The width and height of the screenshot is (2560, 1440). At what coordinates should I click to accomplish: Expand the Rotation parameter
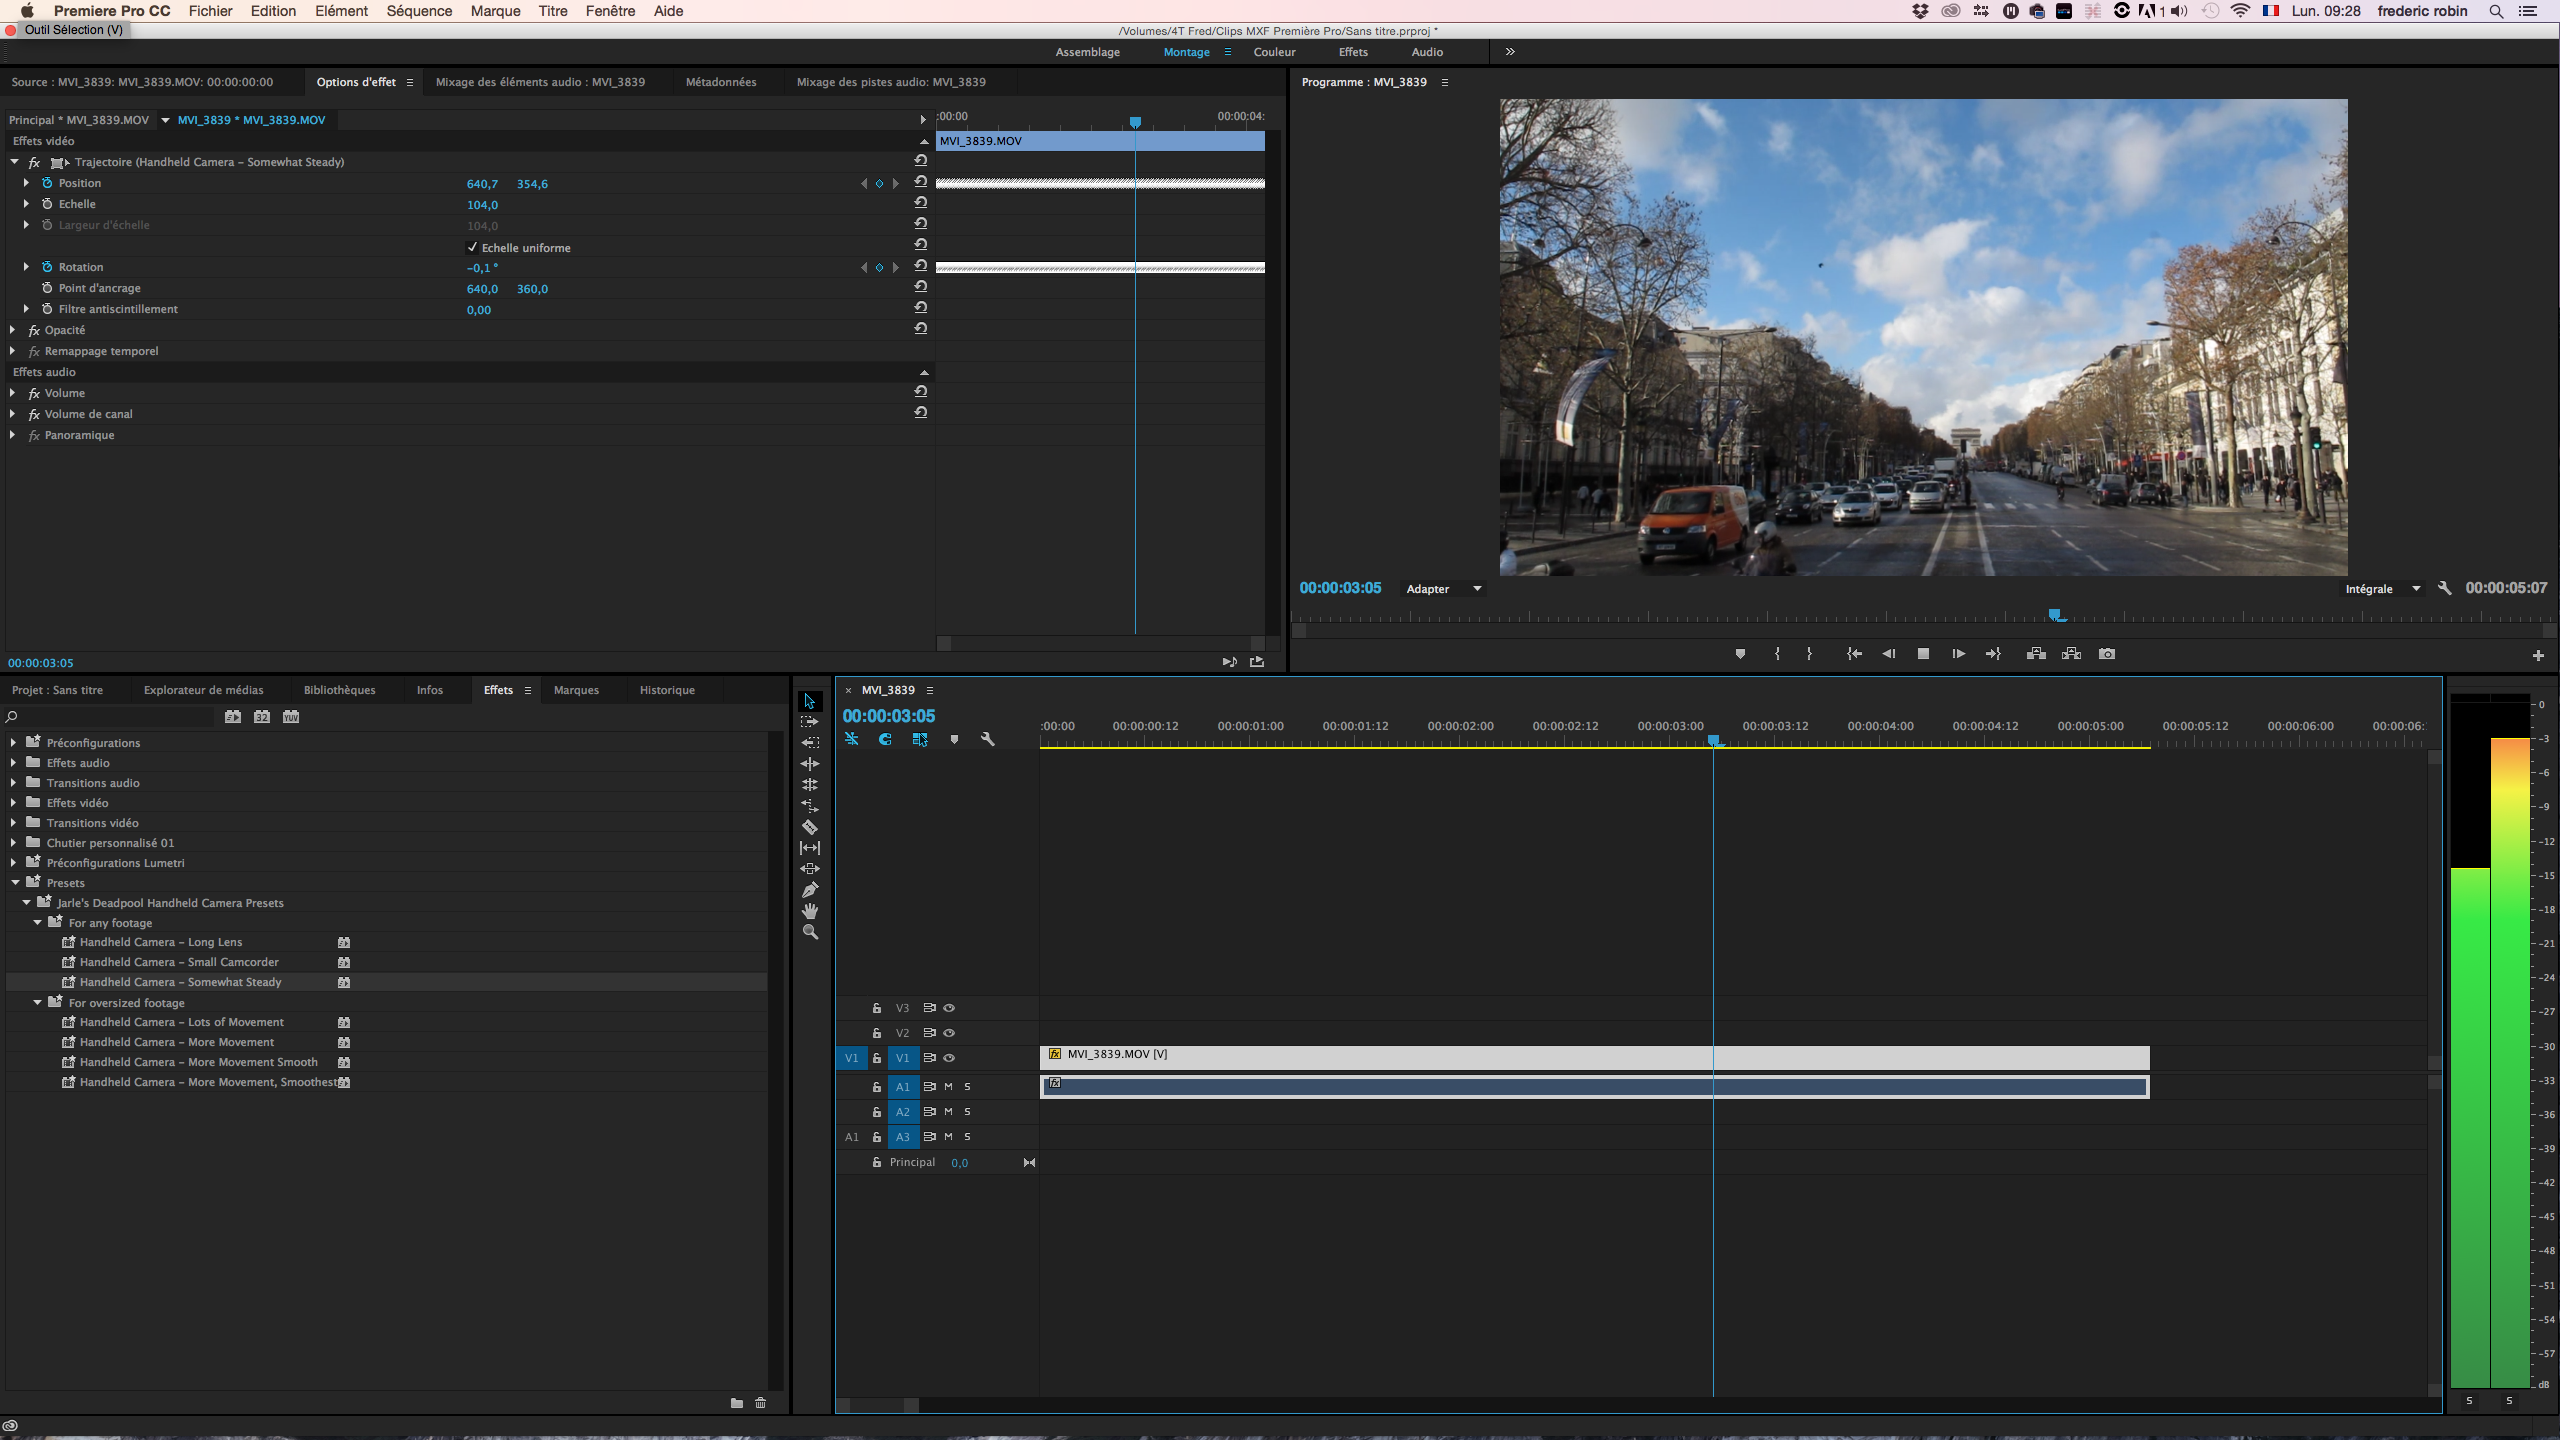click(26, 267)
